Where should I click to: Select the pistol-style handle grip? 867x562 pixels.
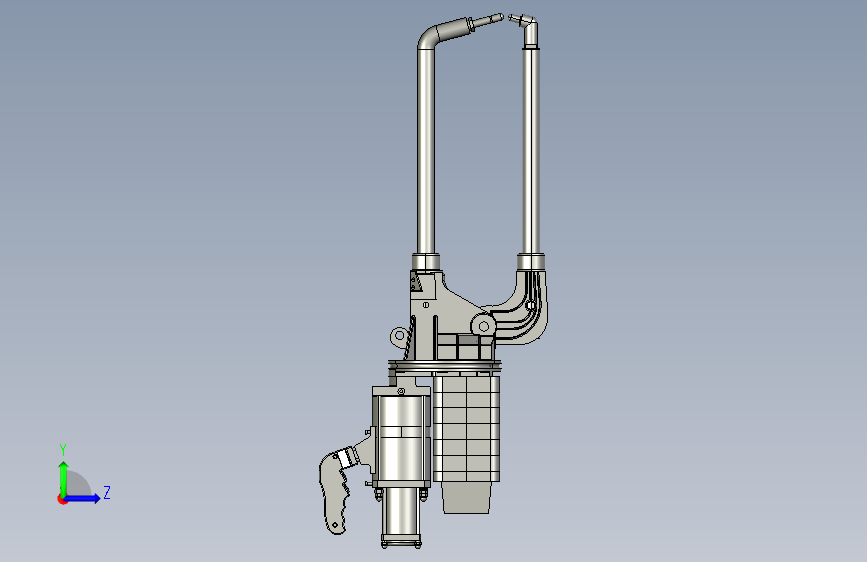[335, 494]
